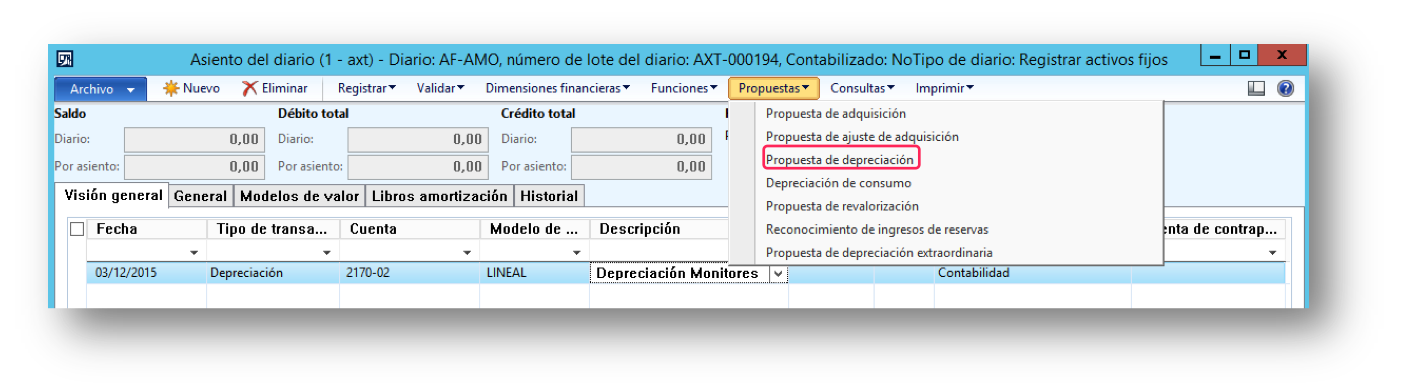
Task: Choose Propuesta de adquisición menu entry
Action: 835,113
